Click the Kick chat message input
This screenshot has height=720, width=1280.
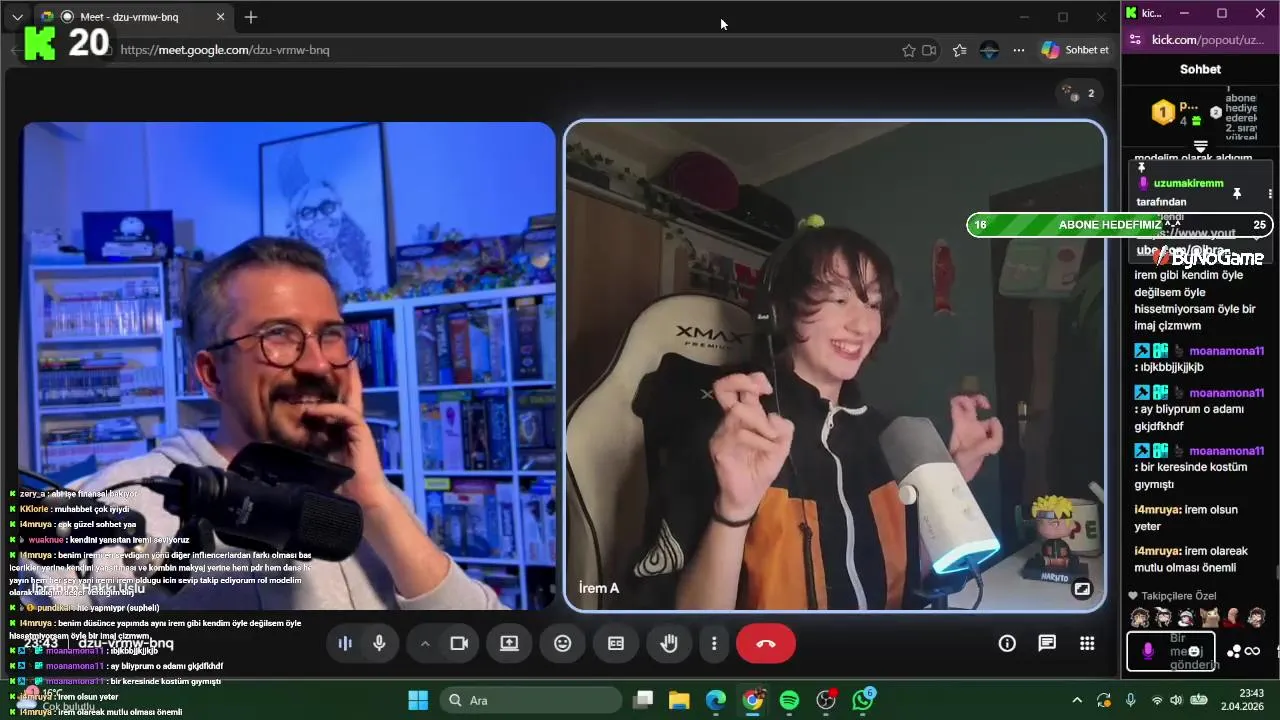[x=1171, y=651]
